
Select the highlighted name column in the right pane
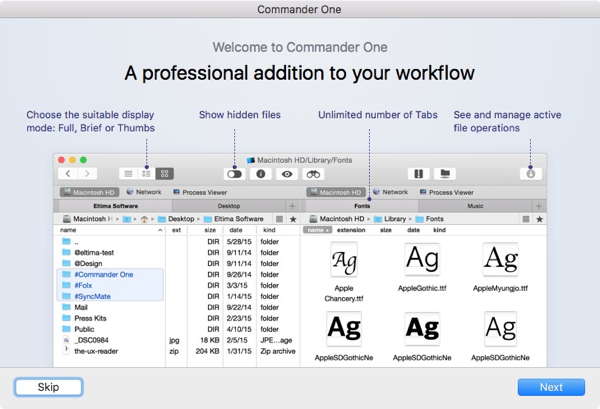point(317,230)
